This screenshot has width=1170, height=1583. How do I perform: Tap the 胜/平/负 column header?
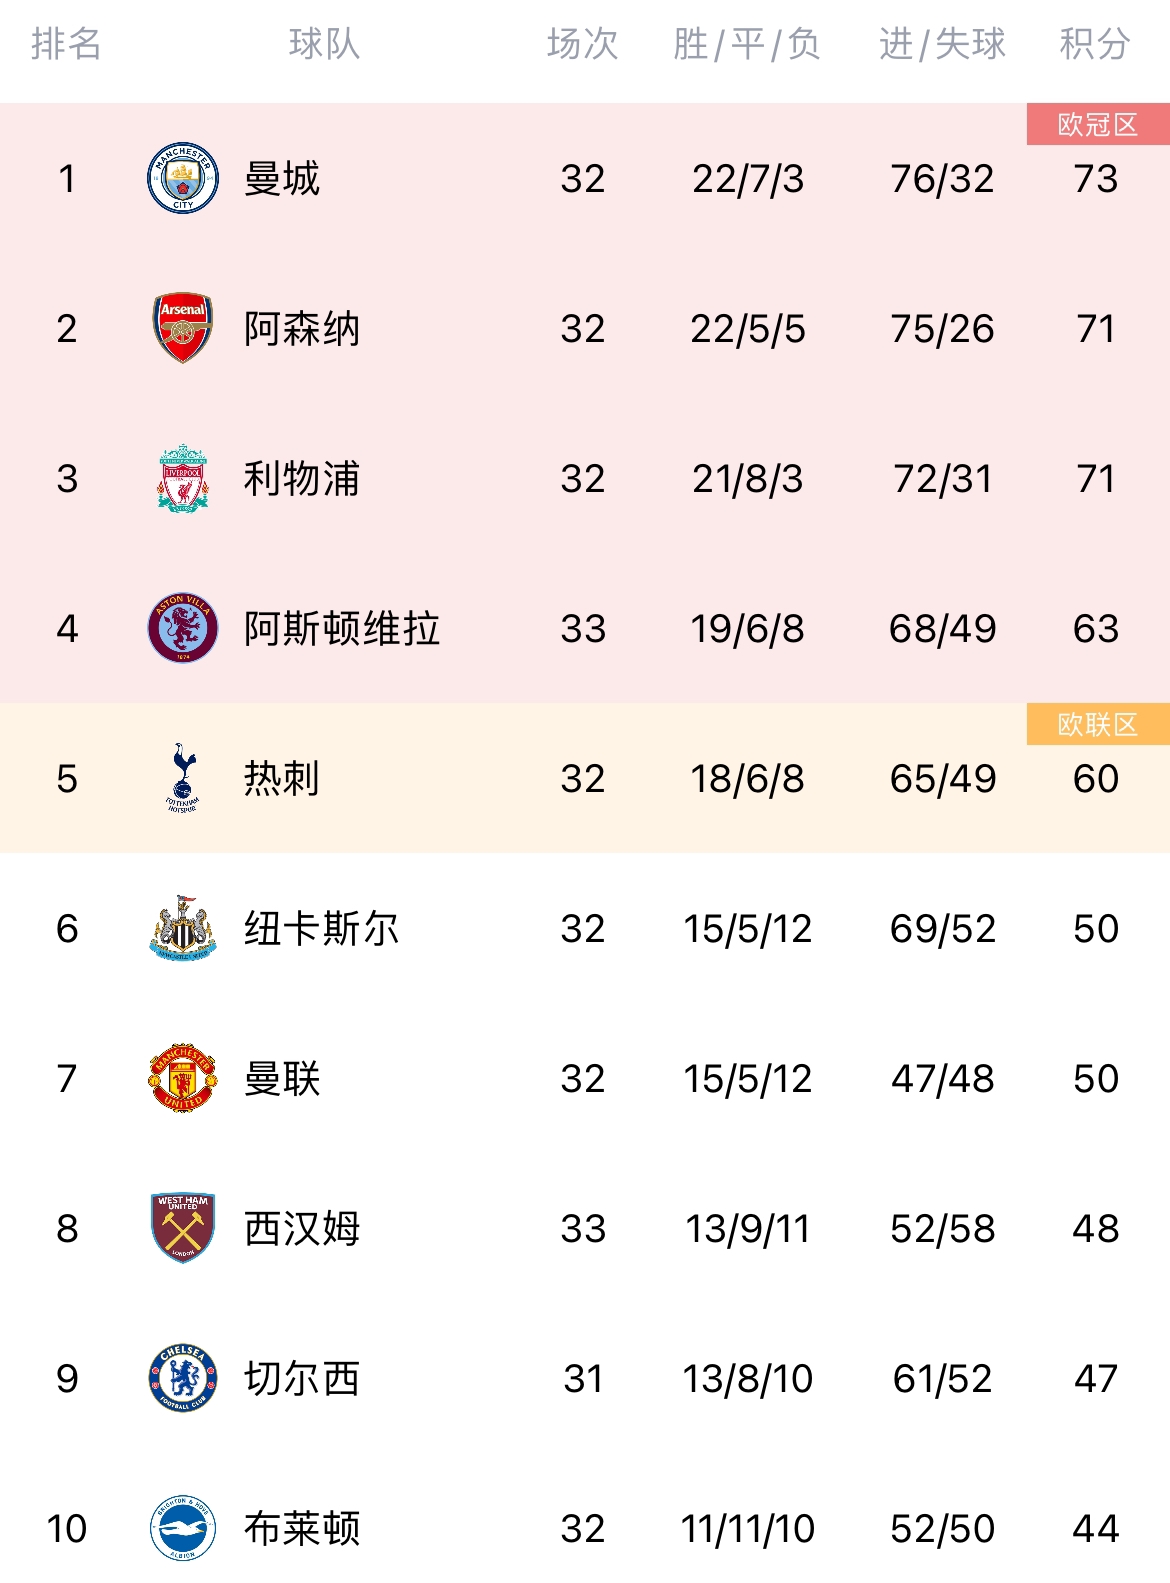pos(747,44)
